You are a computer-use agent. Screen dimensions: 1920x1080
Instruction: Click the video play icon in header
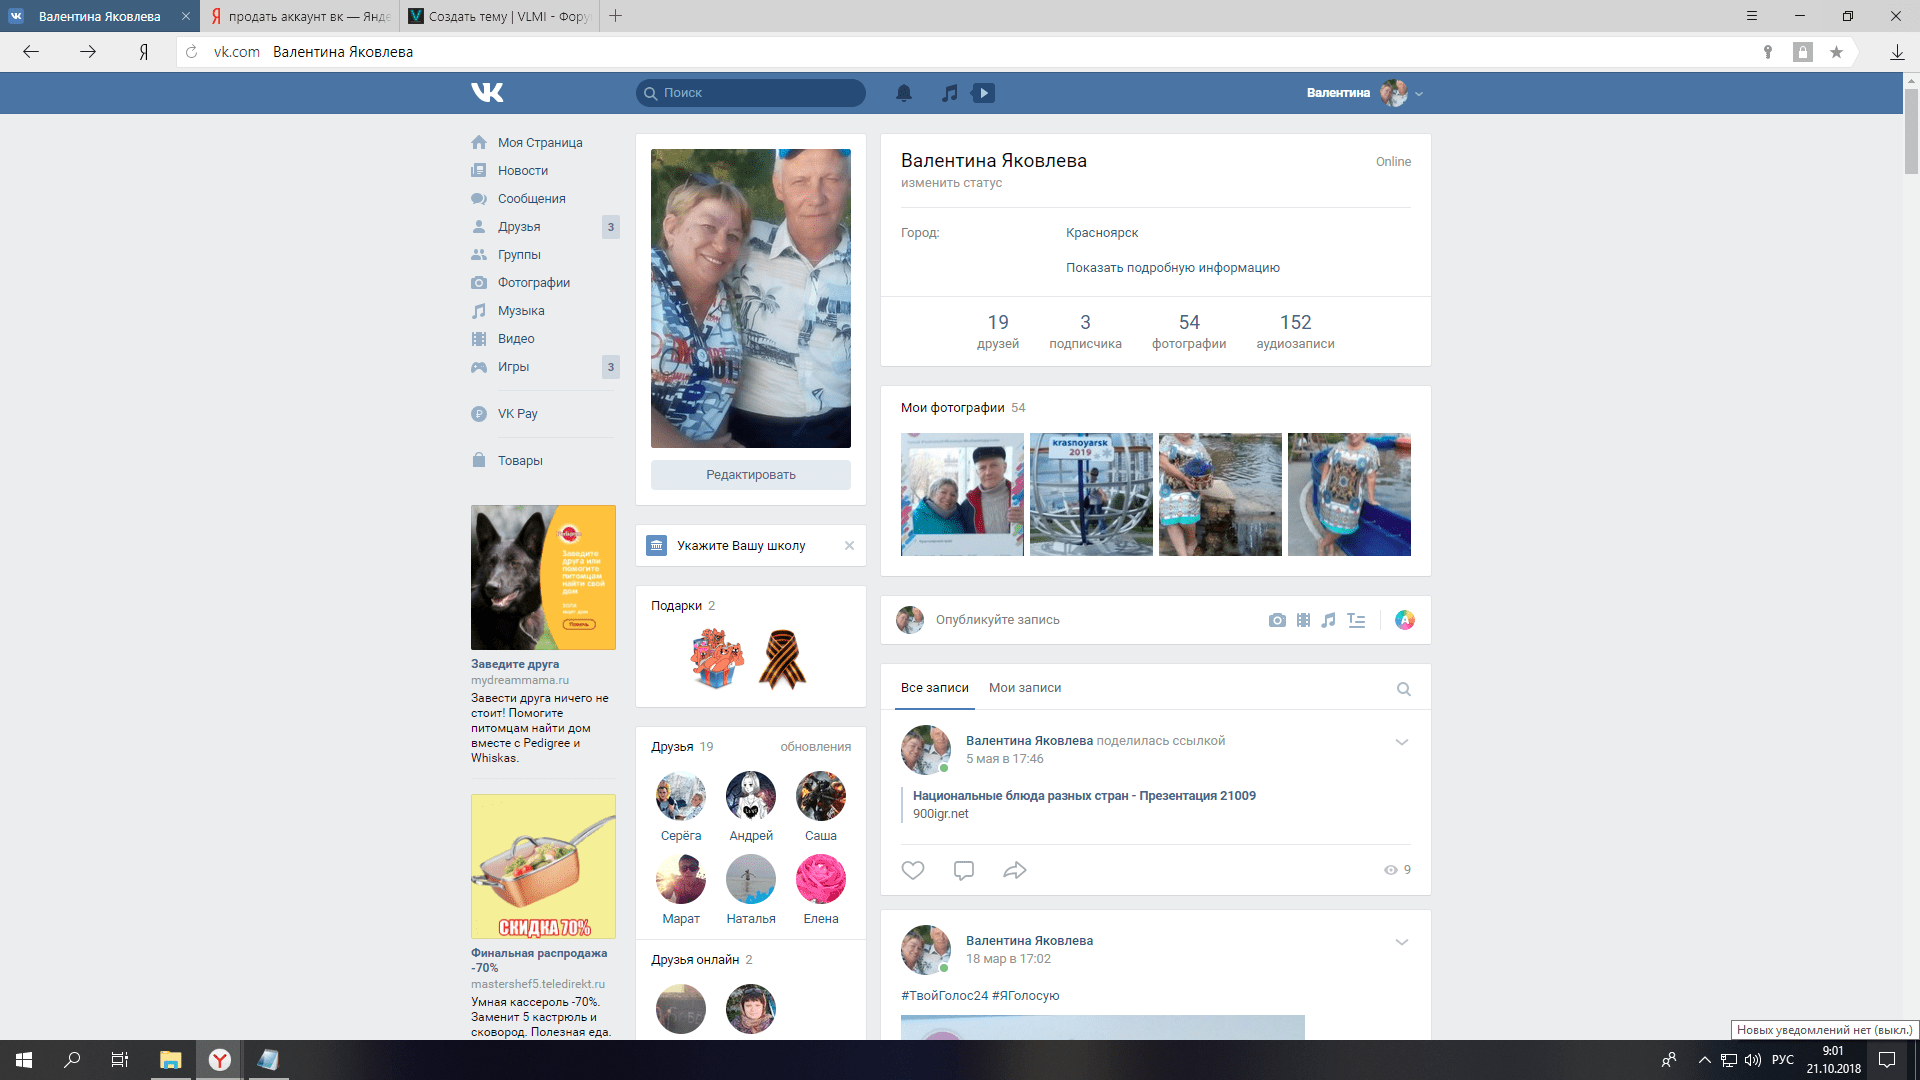[x=984, y=93]
